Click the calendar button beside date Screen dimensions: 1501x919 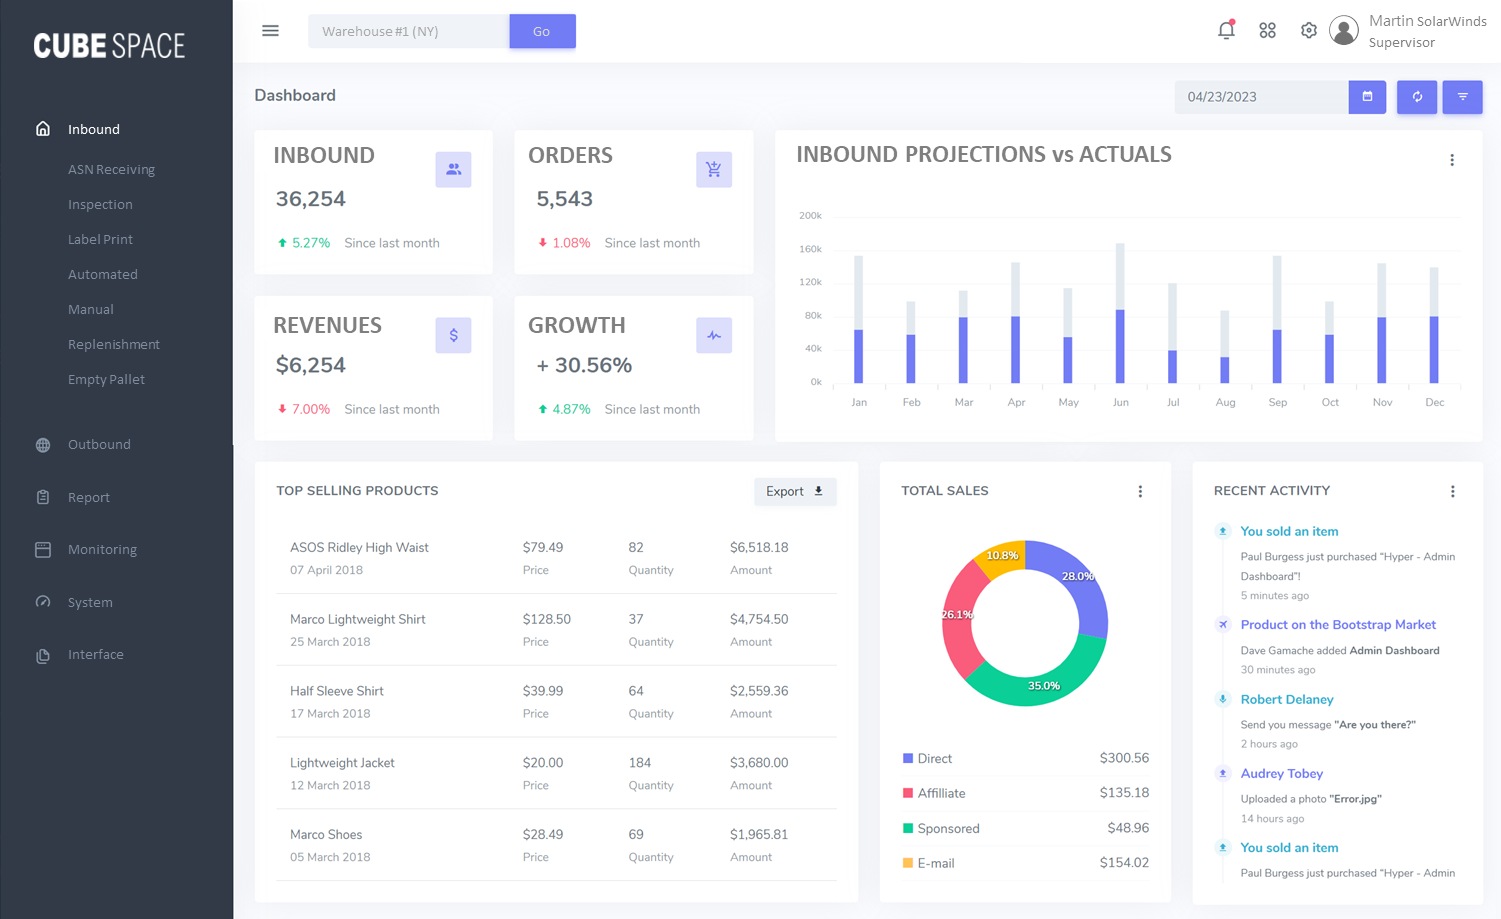tap(1367, 97)
